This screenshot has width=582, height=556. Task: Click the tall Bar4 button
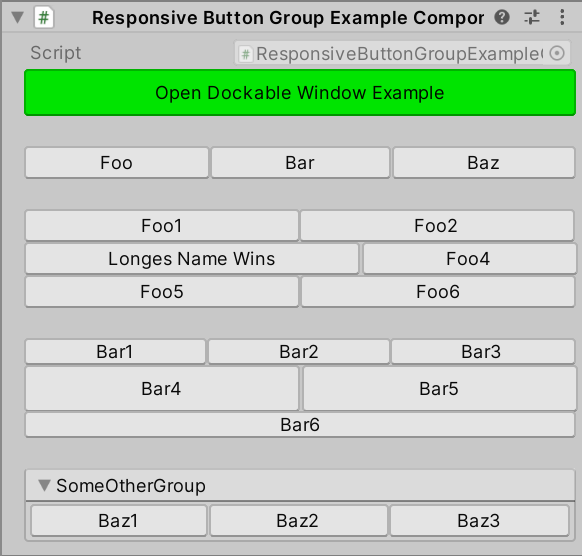162,389
